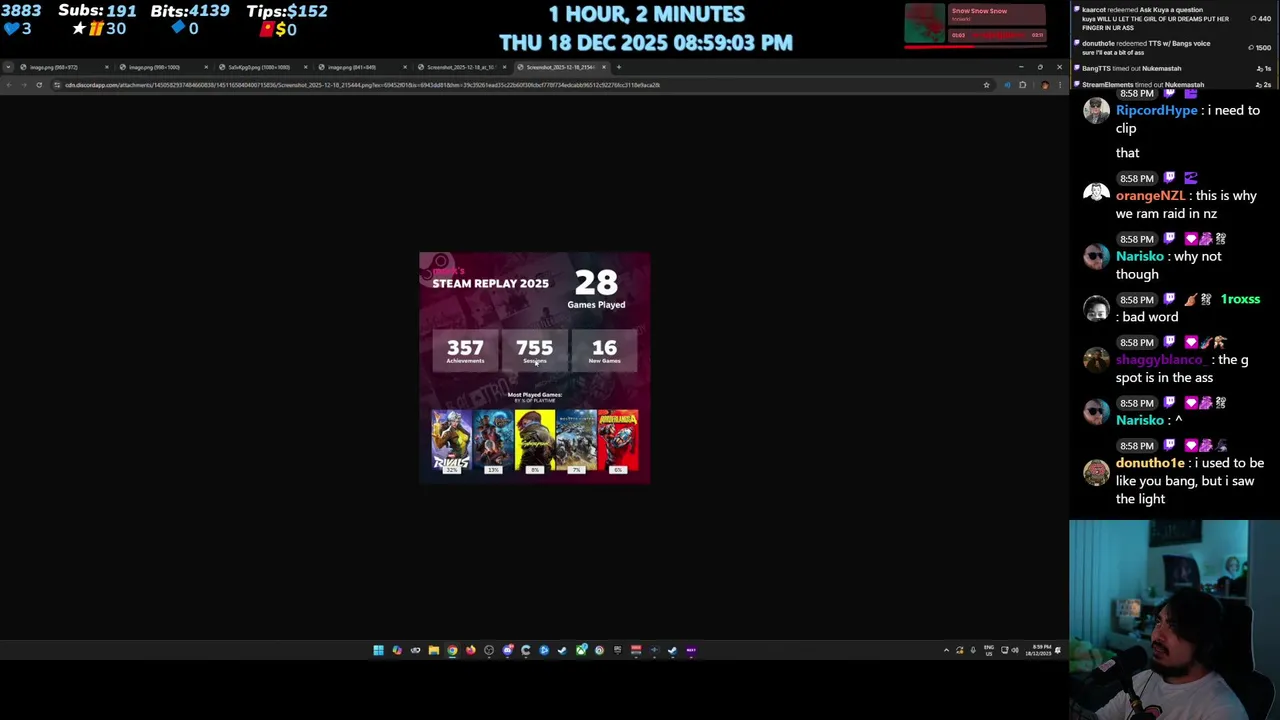Click orangeNZL username in chat
The image size is (1280, 720).
click(x=1150, y=196)
